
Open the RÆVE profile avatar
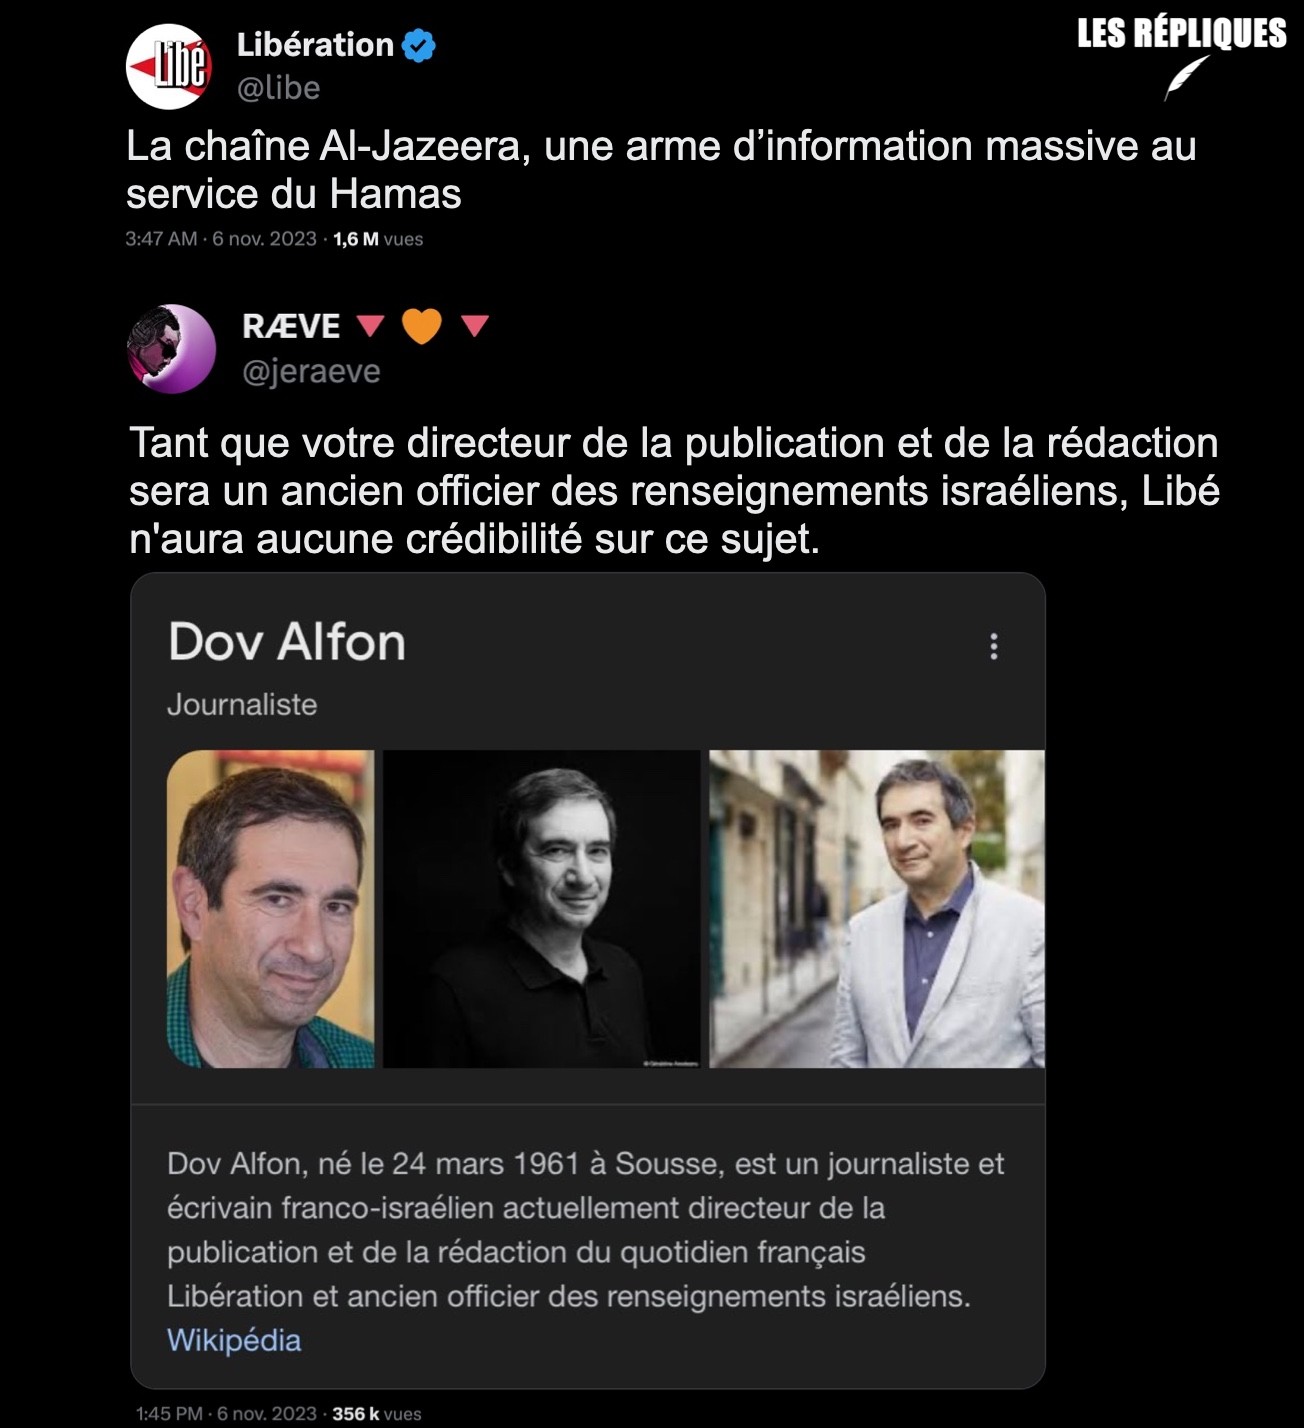tap(171, 348)
